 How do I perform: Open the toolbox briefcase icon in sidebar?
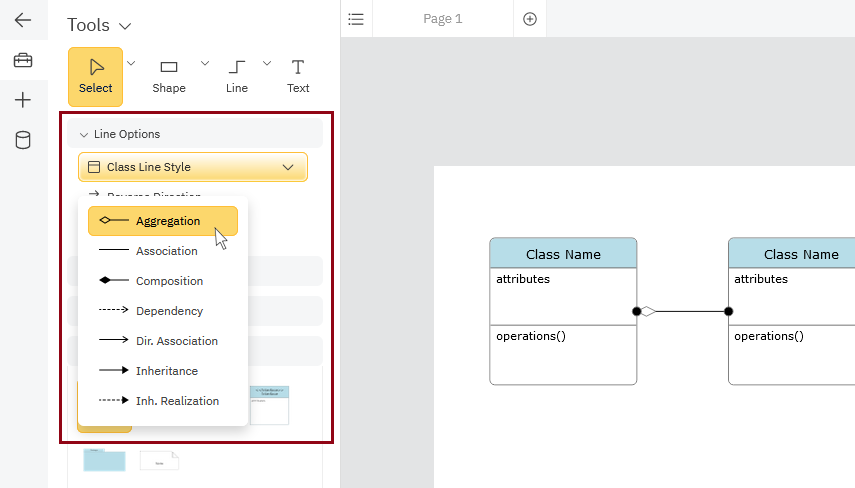[x=23, y=61]
